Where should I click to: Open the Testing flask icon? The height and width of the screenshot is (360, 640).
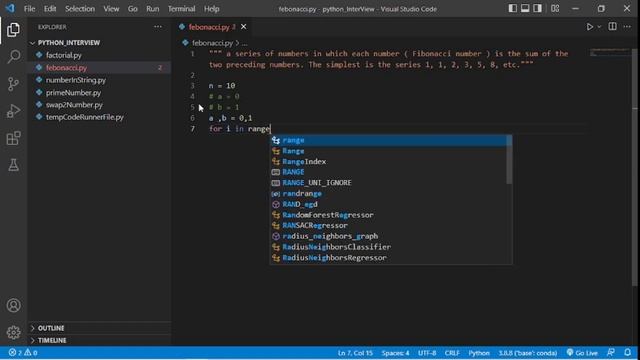13,165
